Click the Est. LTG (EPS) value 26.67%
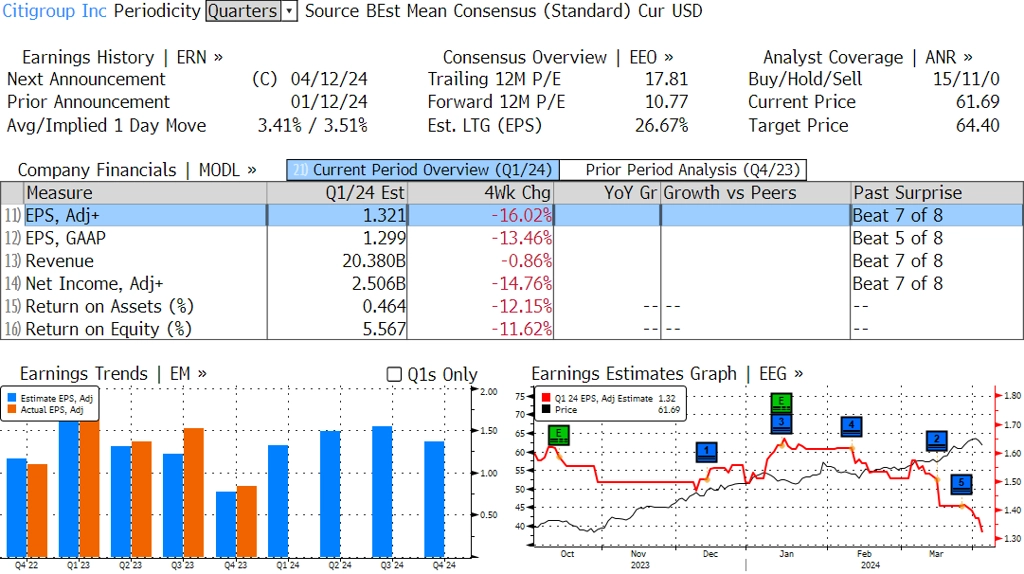The height and width of the screenshot is (574, 1024). tap(662, 125)
